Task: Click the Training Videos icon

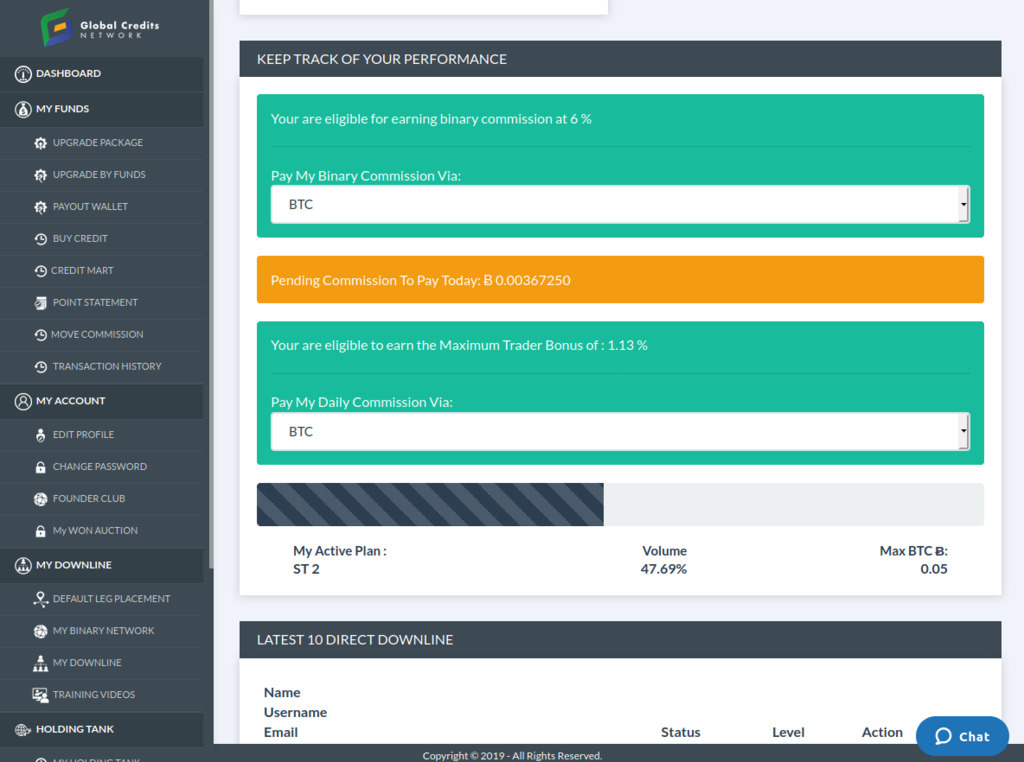Action: pos(40,695)
